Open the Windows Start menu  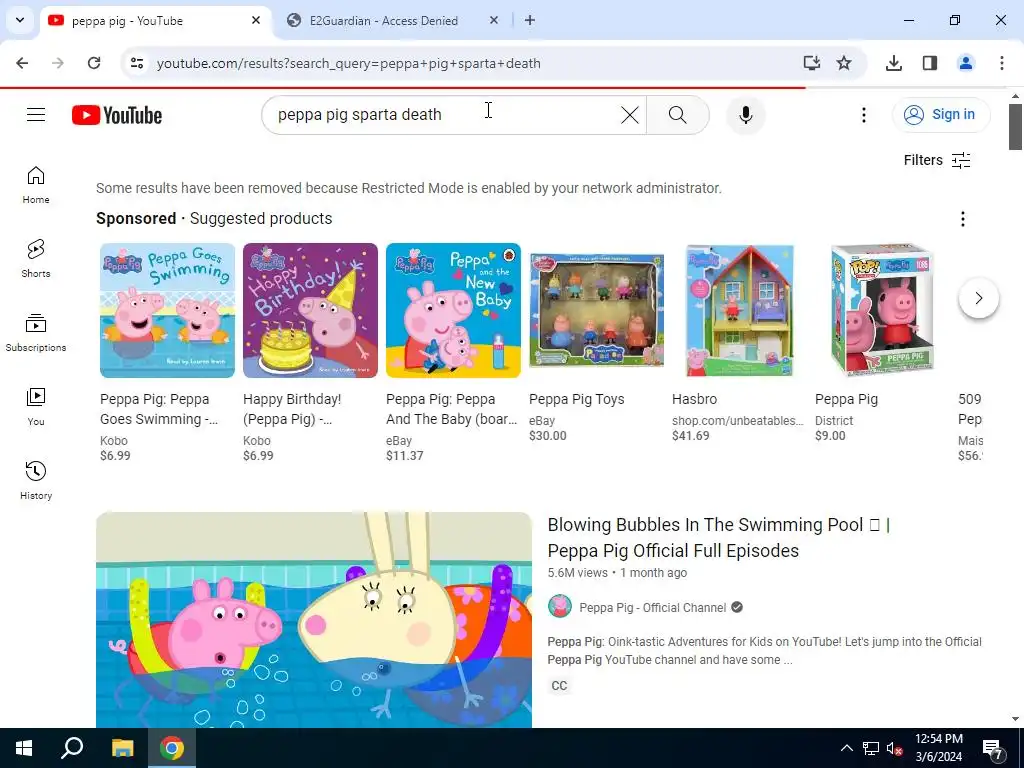point(24,748)
